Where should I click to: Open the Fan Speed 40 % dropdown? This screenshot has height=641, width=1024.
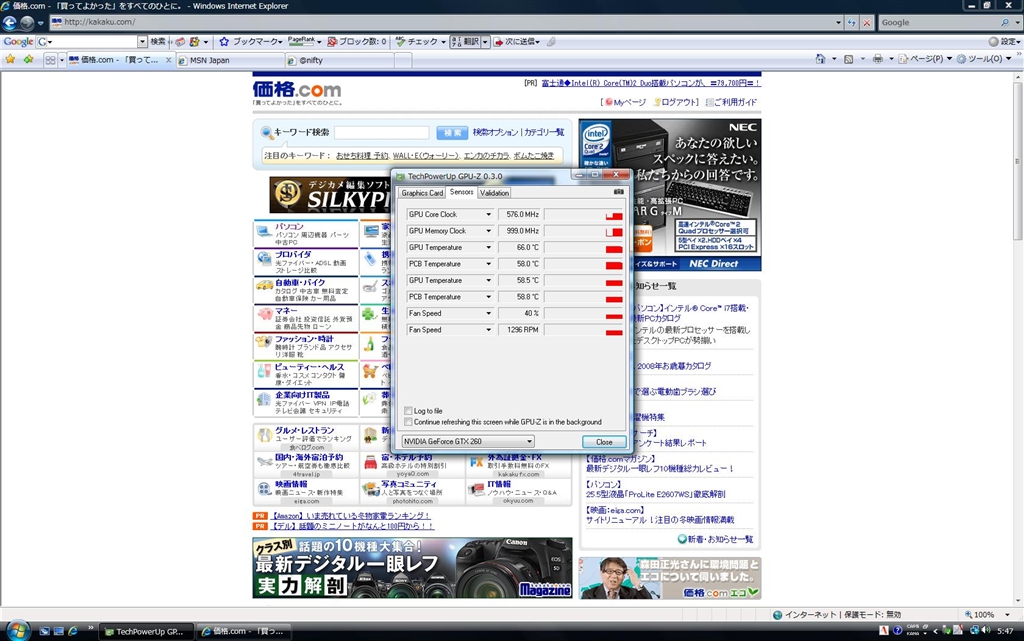click(x=488, y=313)
